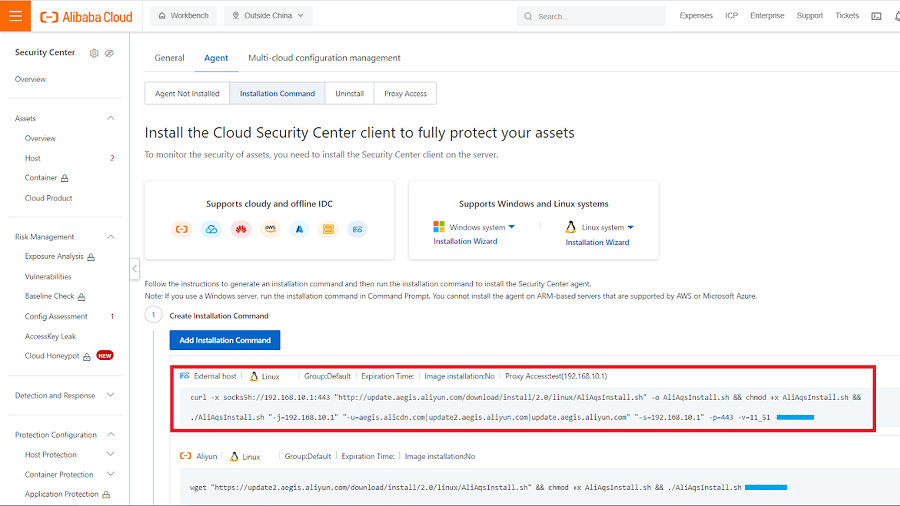Open Multi-cloud configuration management tab

click(324, 58)
